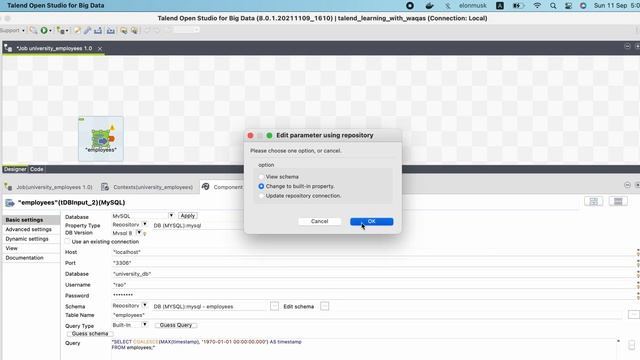Open the Query Type Built-In dropdown
This screenshot has width=640, height=360.
[x=144, y=324]
